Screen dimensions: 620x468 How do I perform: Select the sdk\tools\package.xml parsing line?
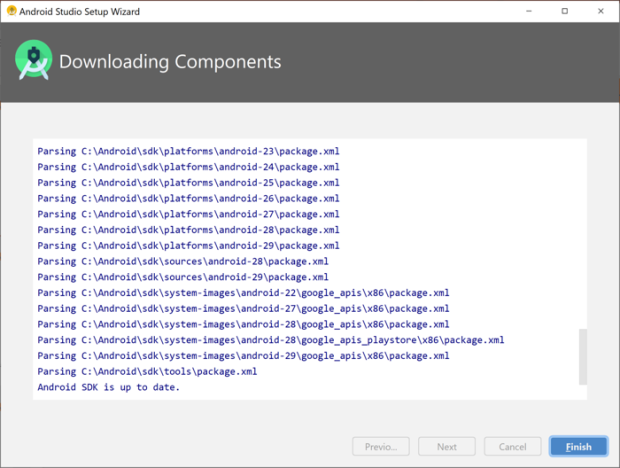[147, 372]
